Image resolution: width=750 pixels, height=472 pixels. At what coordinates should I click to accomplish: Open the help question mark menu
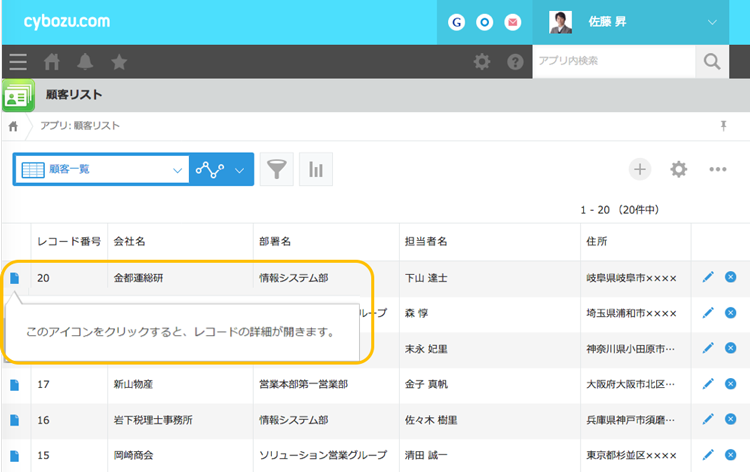(515, 62)
